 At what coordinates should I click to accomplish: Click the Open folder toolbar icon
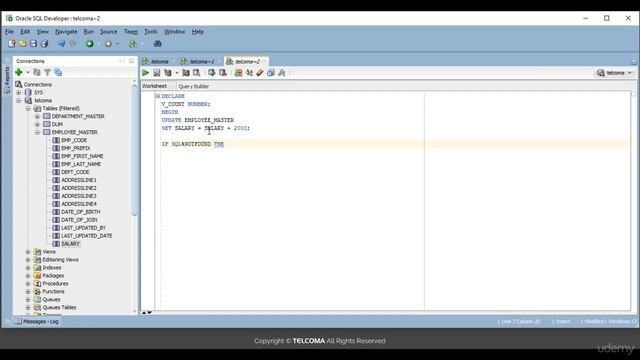(x=22, y=44)
